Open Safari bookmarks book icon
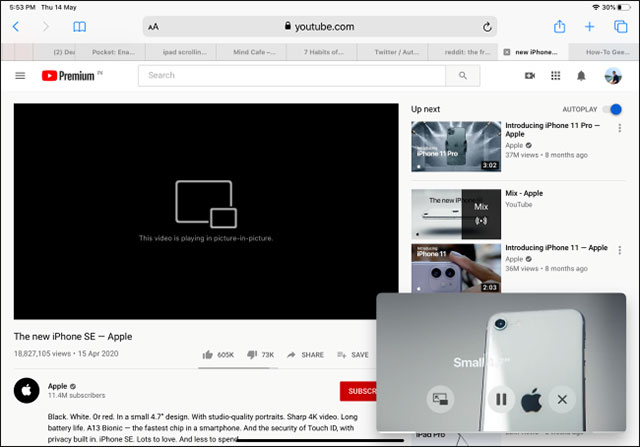 tap(80, 27)
